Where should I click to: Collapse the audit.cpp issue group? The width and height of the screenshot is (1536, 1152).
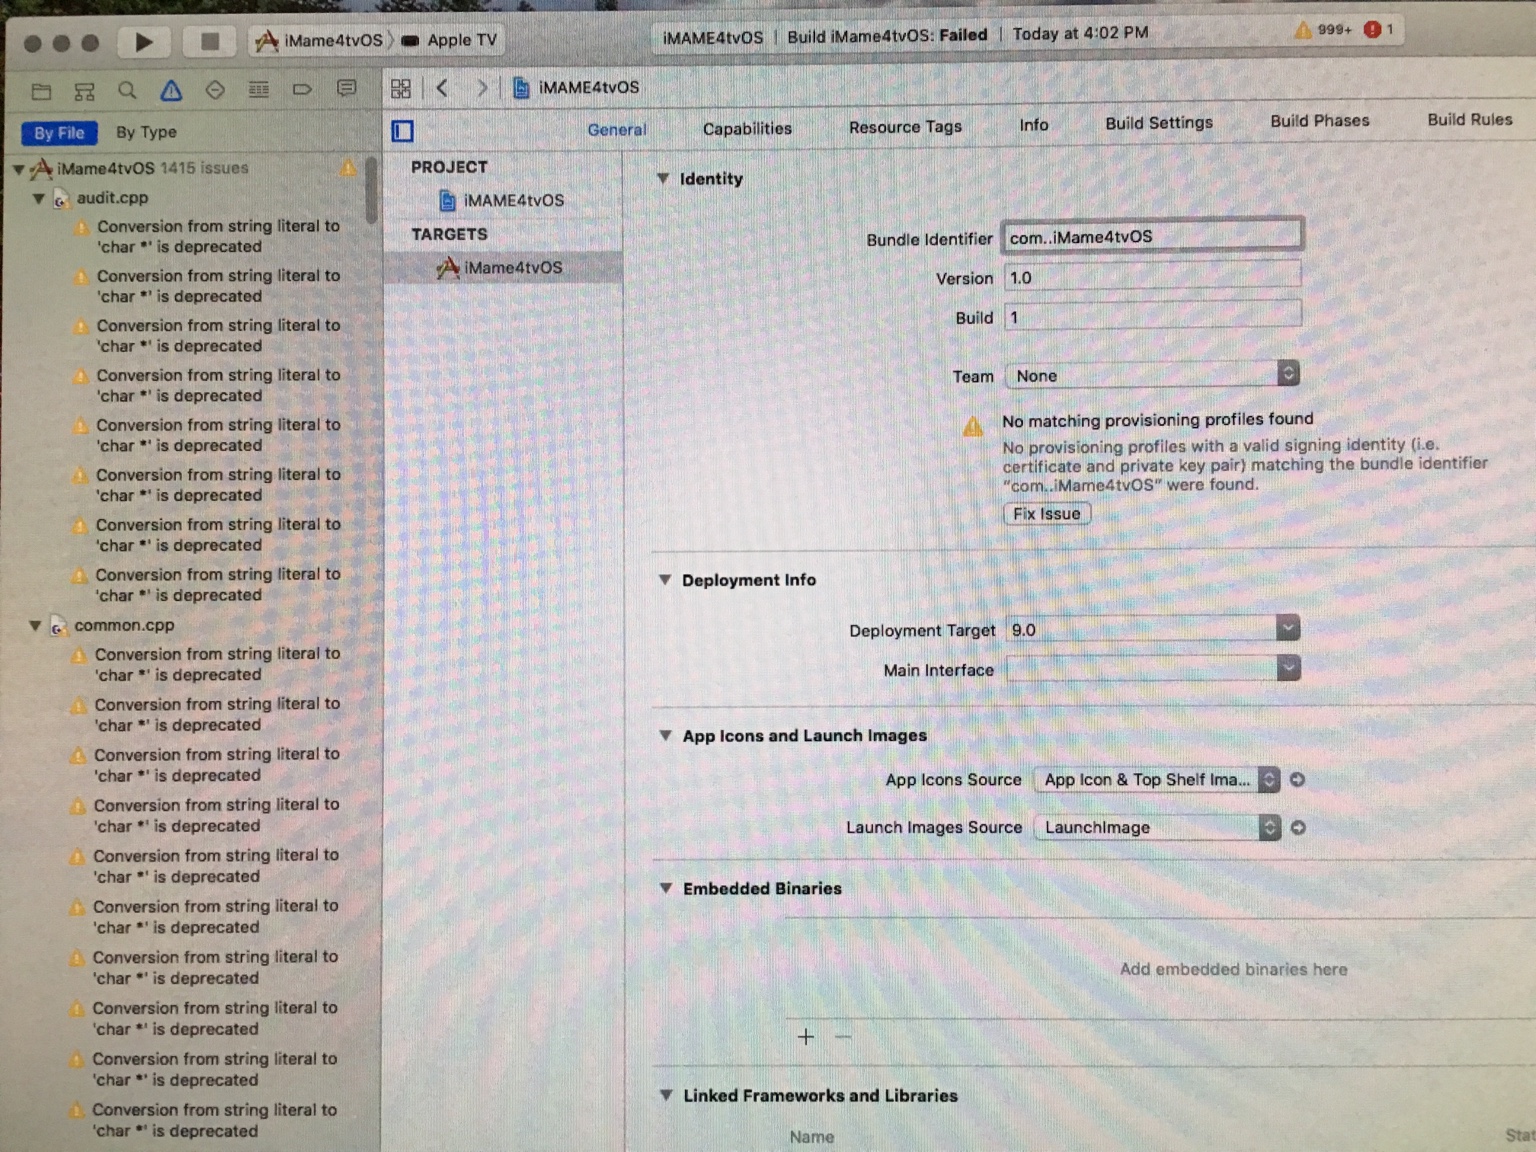(x=38, y=199)
